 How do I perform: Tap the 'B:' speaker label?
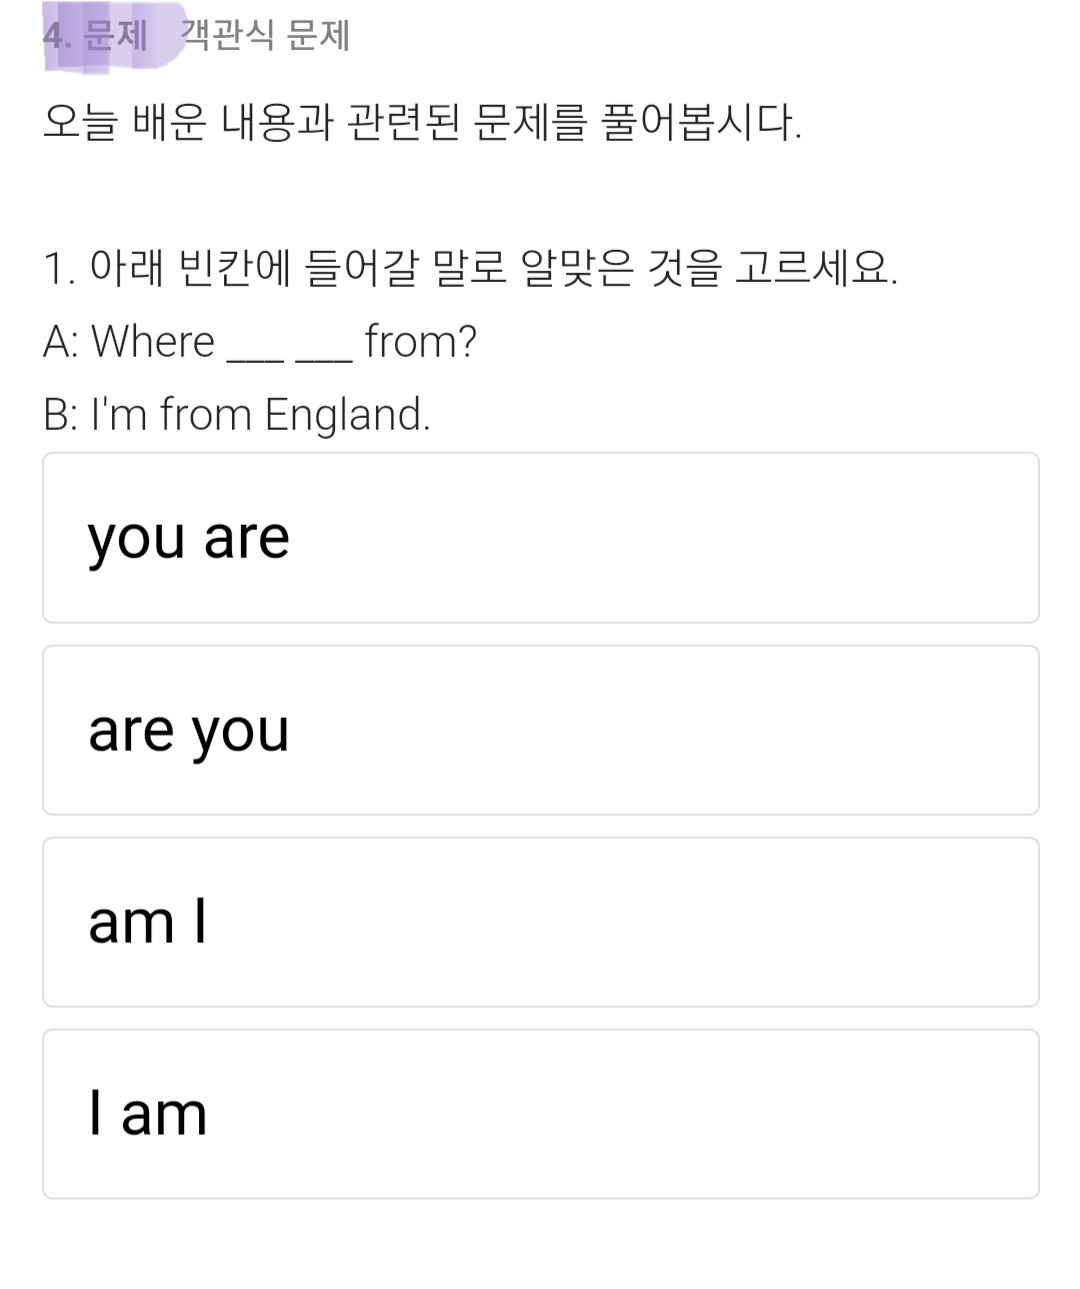61,414
